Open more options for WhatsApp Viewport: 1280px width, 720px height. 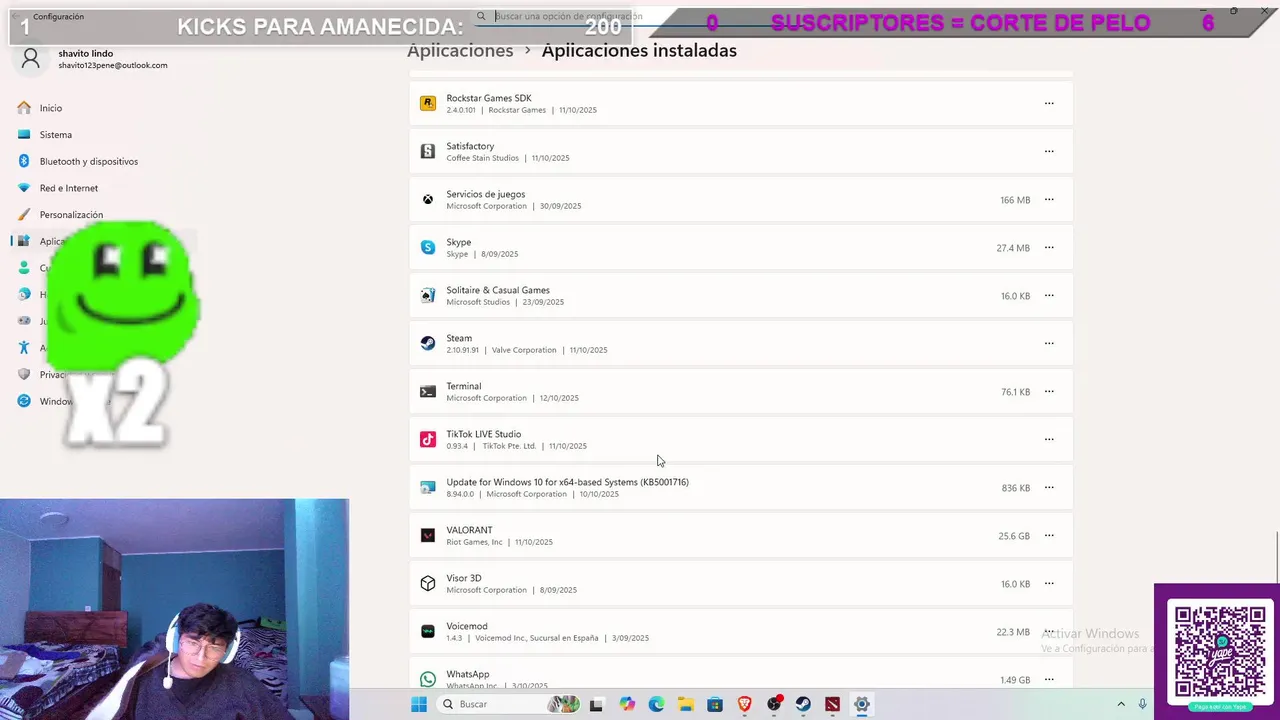click(1049, 679)
